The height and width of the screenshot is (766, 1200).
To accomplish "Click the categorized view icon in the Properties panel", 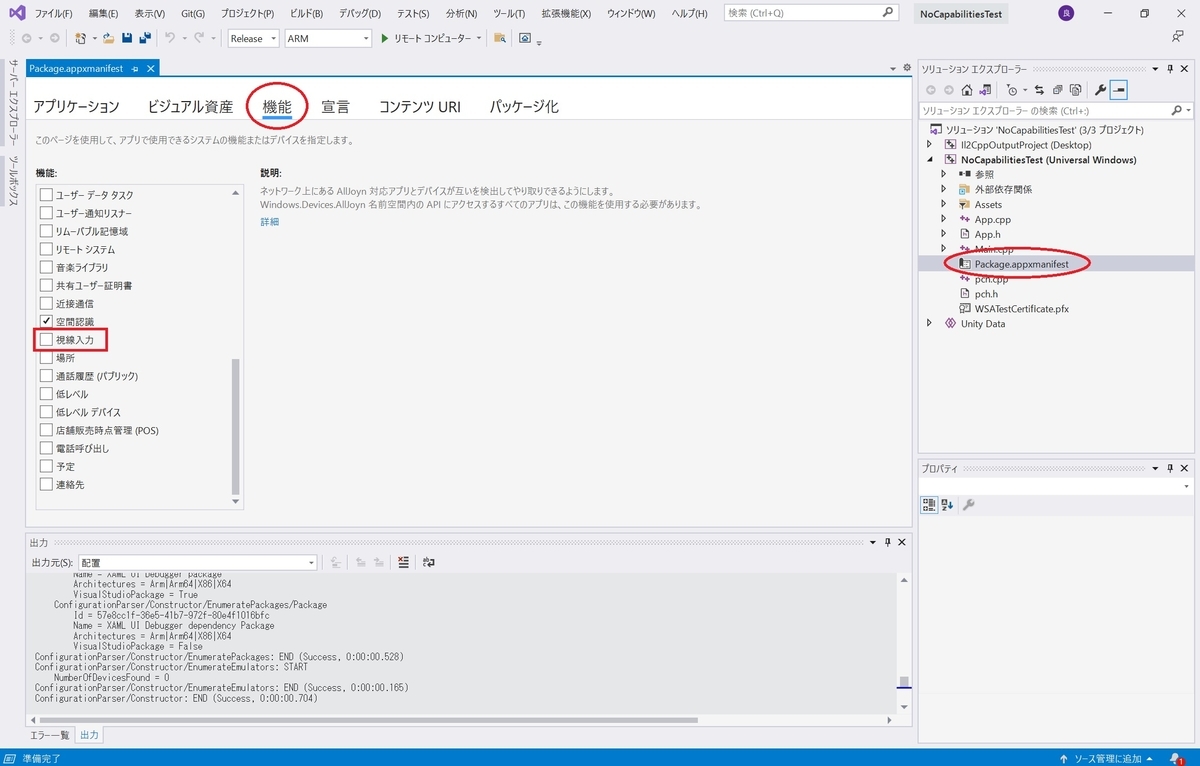I will tap(929, 505).
